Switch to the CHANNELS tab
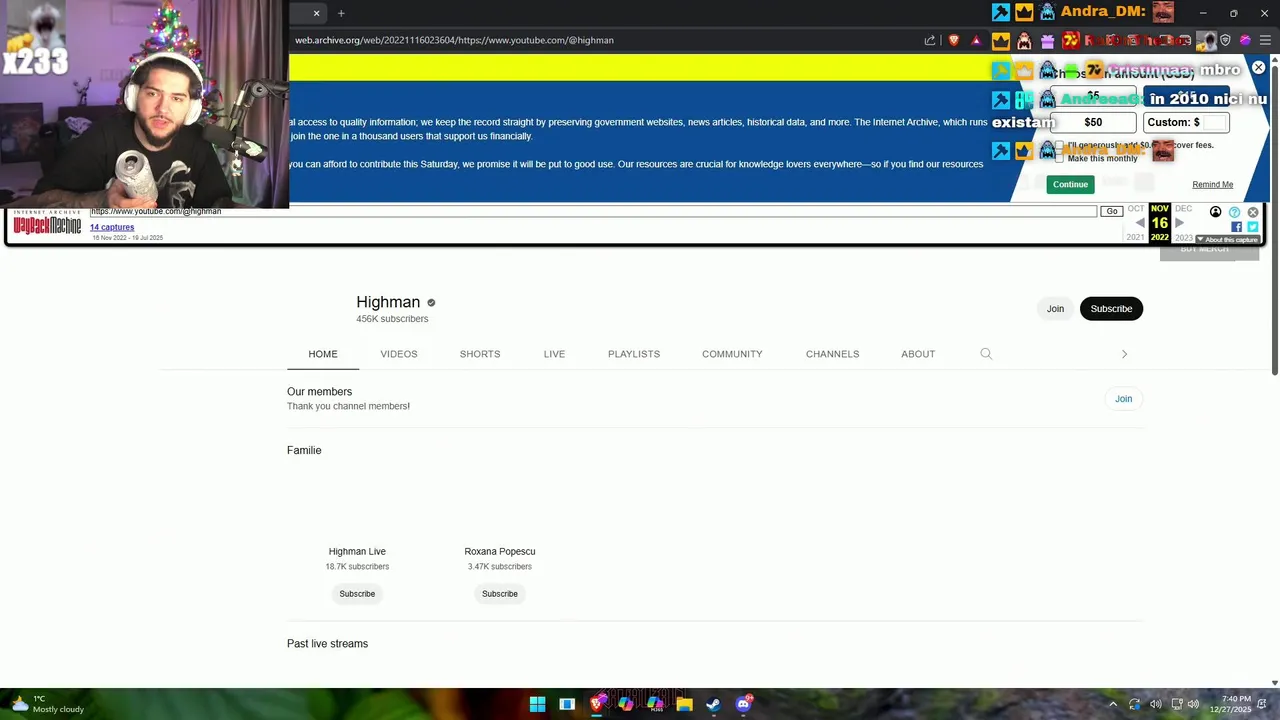1280x720 pixels. click(832, 354)
